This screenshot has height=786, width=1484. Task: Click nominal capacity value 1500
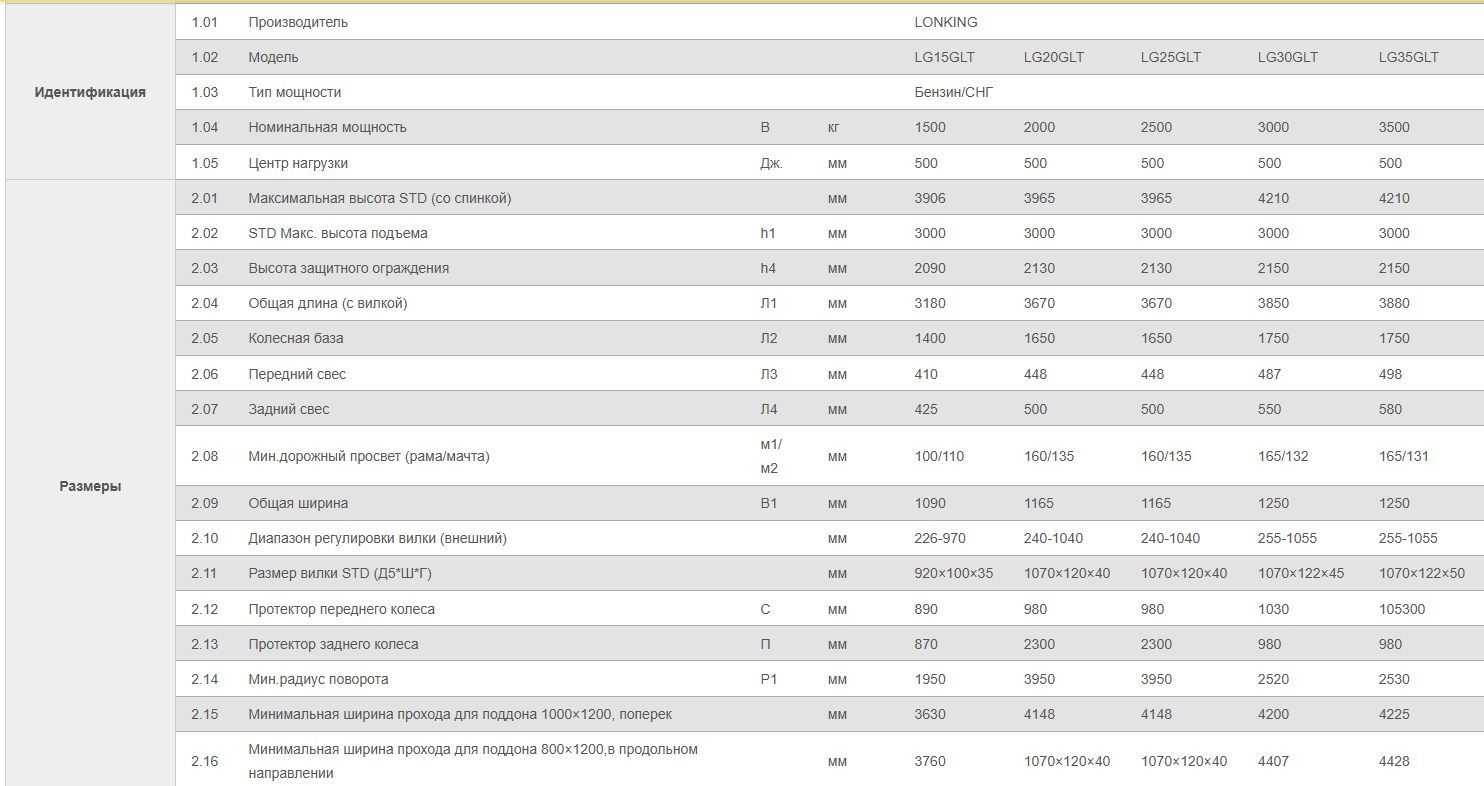(930, 127)
